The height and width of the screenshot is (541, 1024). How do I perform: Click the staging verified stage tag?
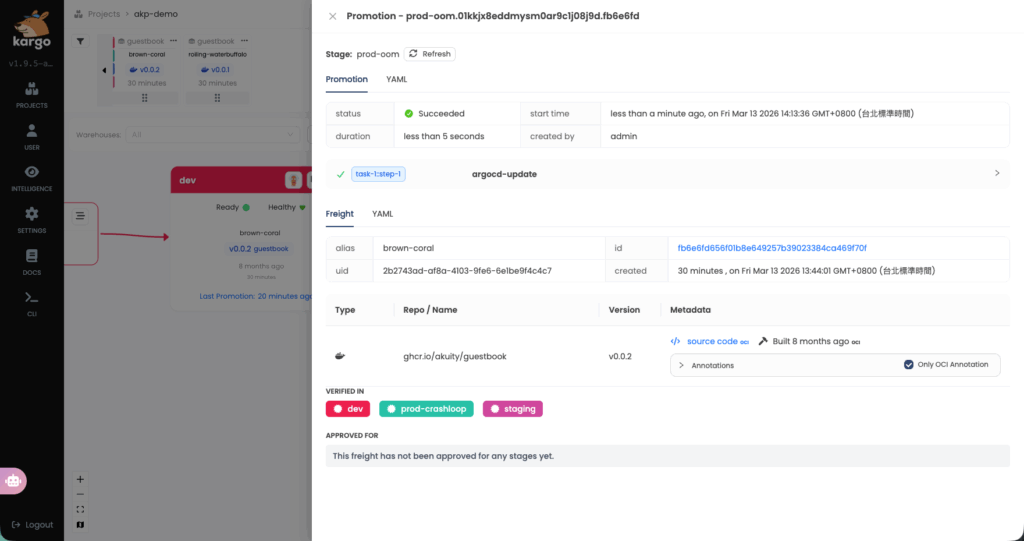(x=513, y=409)
